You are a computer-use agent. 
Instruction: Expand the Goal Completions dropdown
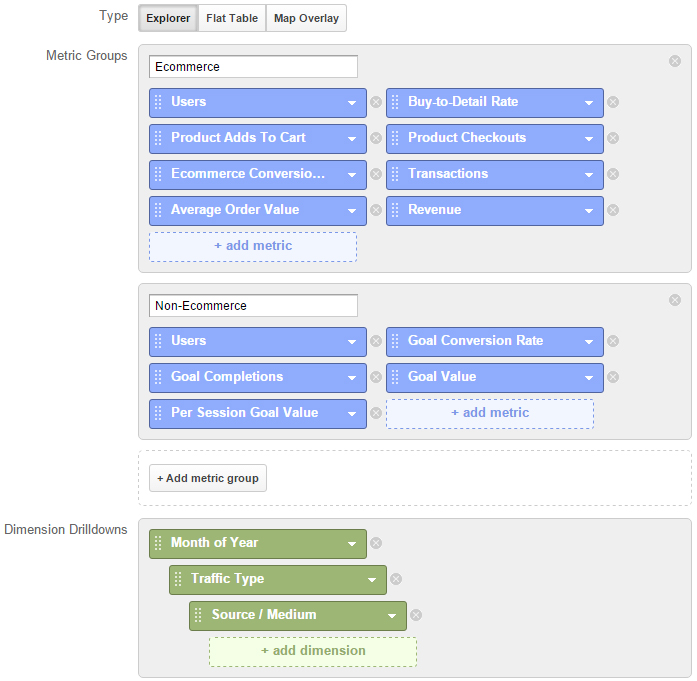pyautogui.click(x=352, y=378)
